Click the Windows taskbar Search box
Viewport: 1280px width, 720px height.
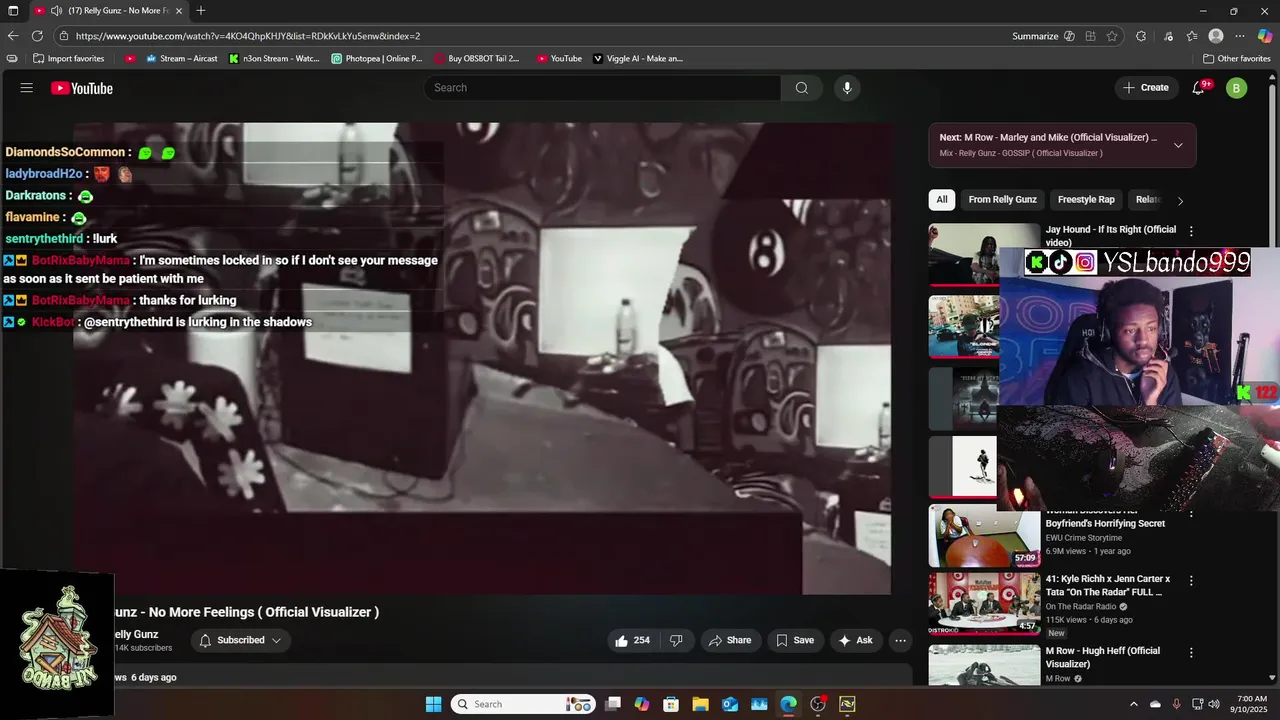tap(522, 704)
